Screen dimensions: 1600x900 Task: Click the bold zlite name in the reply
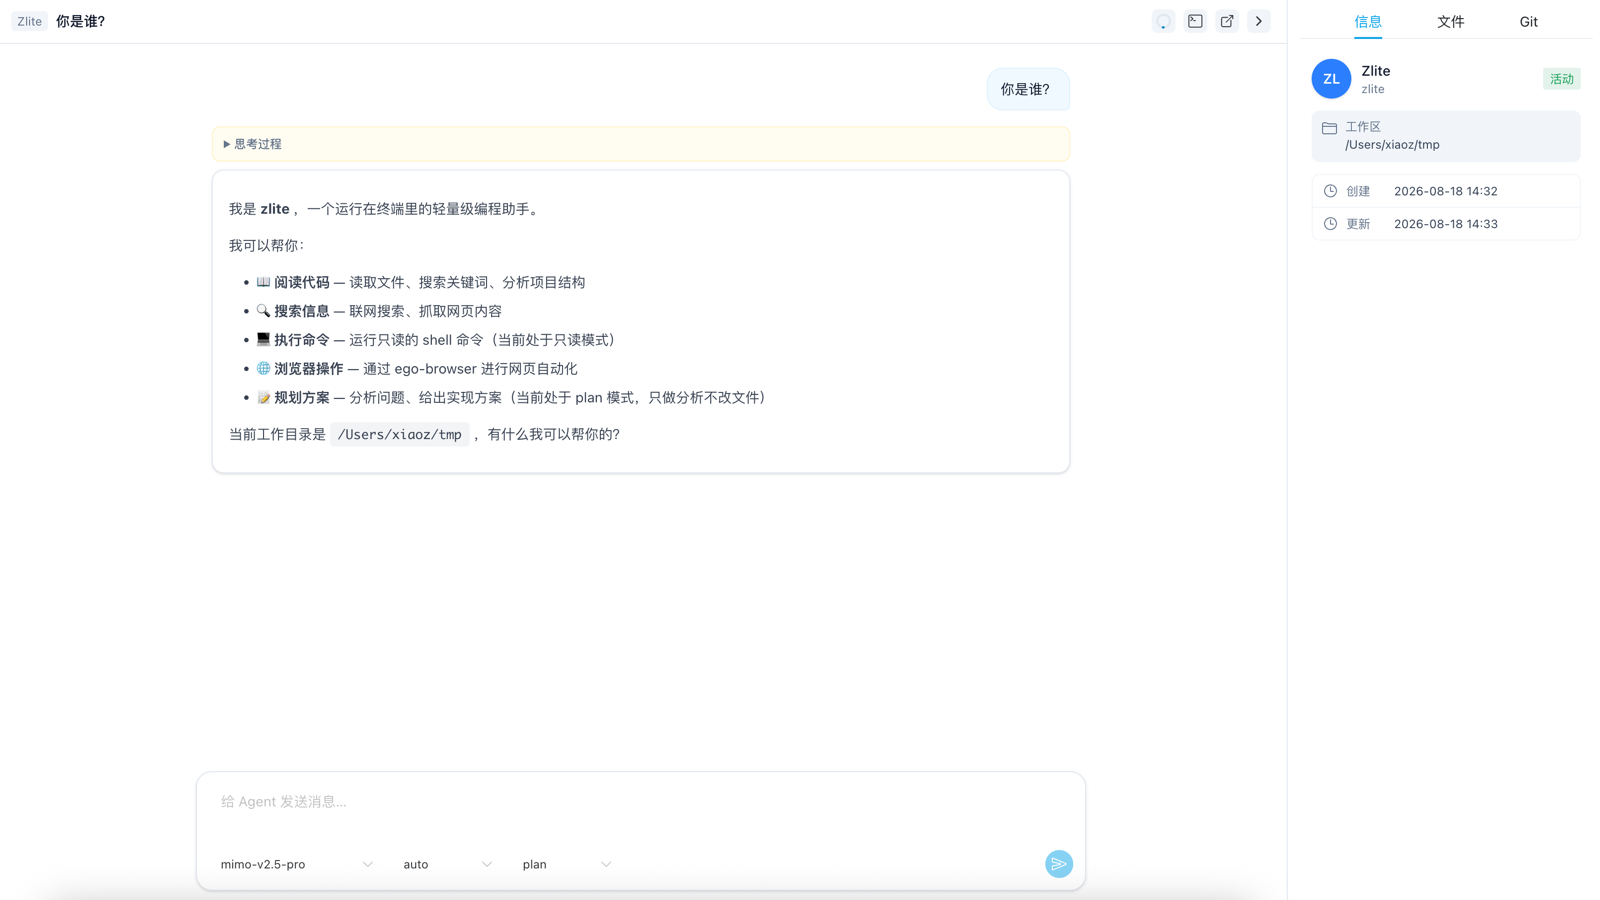[275, 209]
